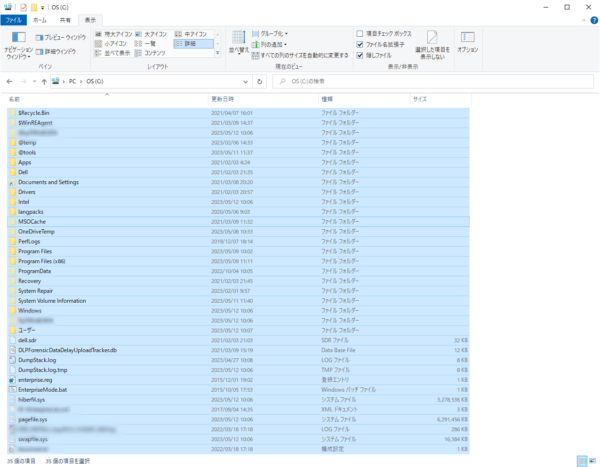Refresh the folder view

click(259, 82)
